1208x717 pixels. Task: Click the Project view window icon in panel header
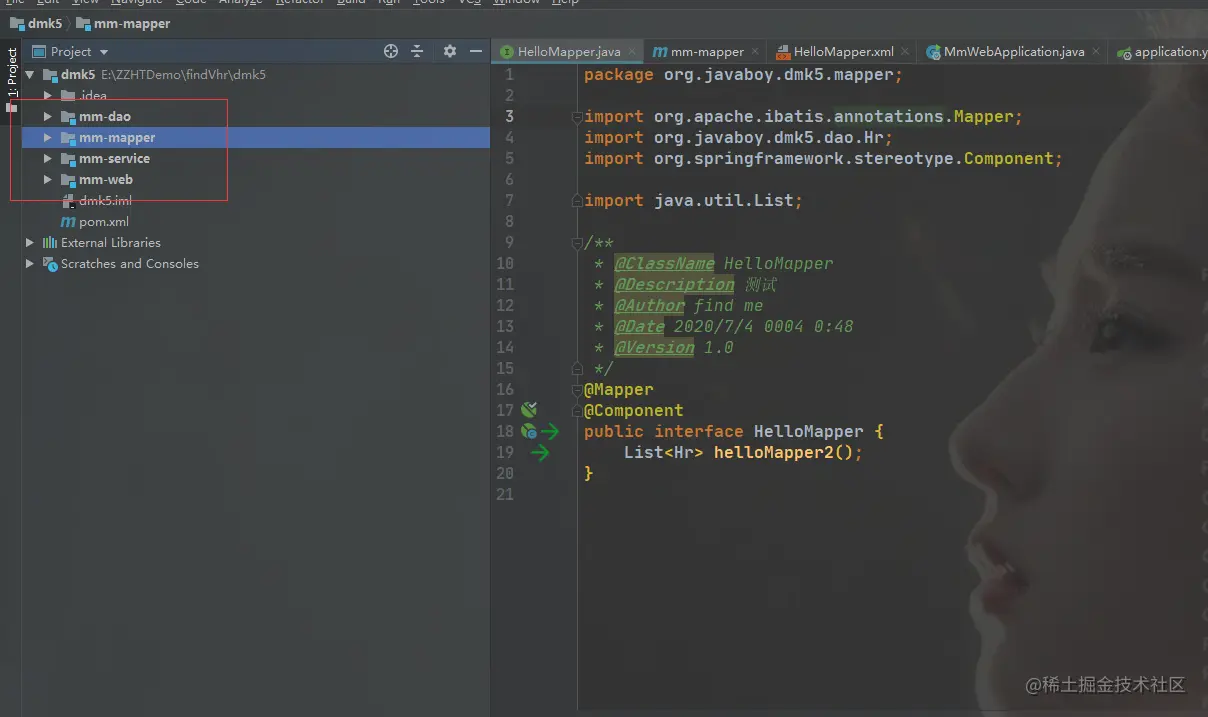[x=39, y=51]
